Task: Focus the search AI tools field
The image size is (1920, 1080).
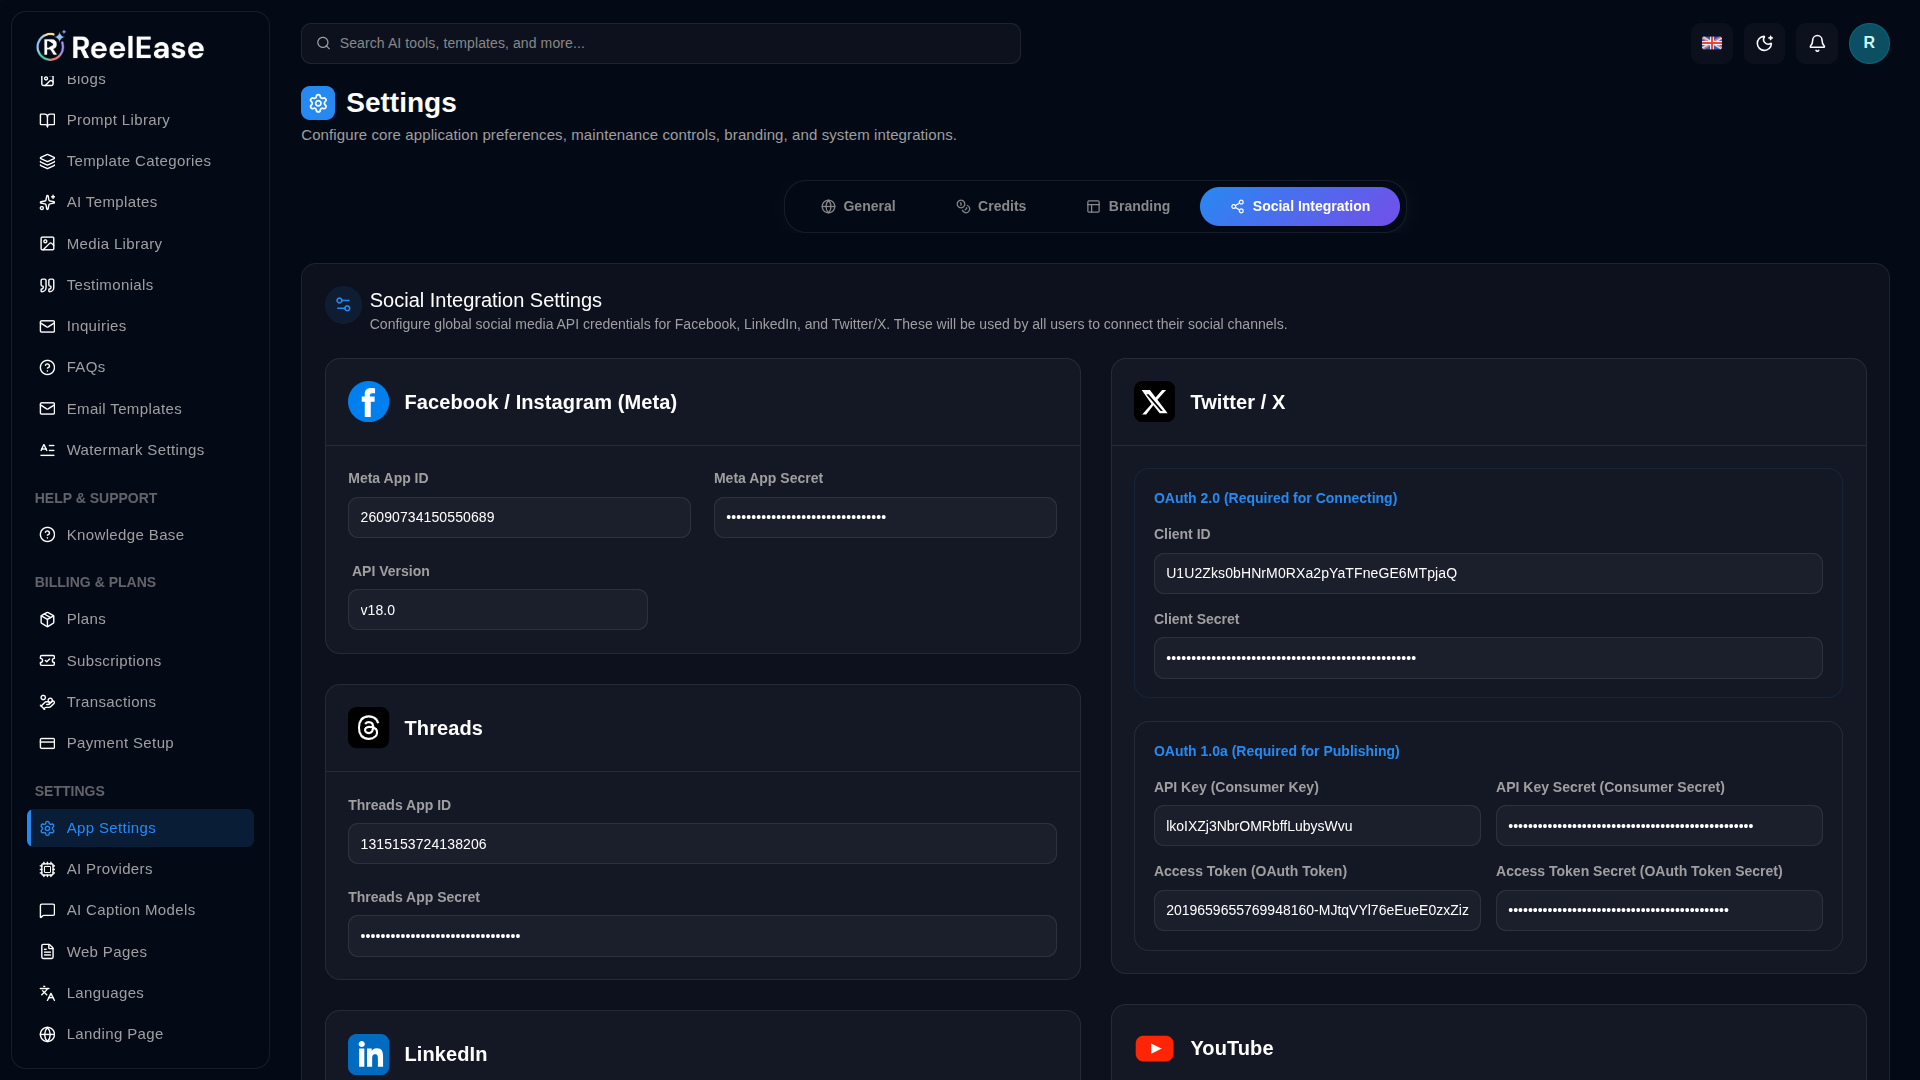Action: click(x=661, y=43)
